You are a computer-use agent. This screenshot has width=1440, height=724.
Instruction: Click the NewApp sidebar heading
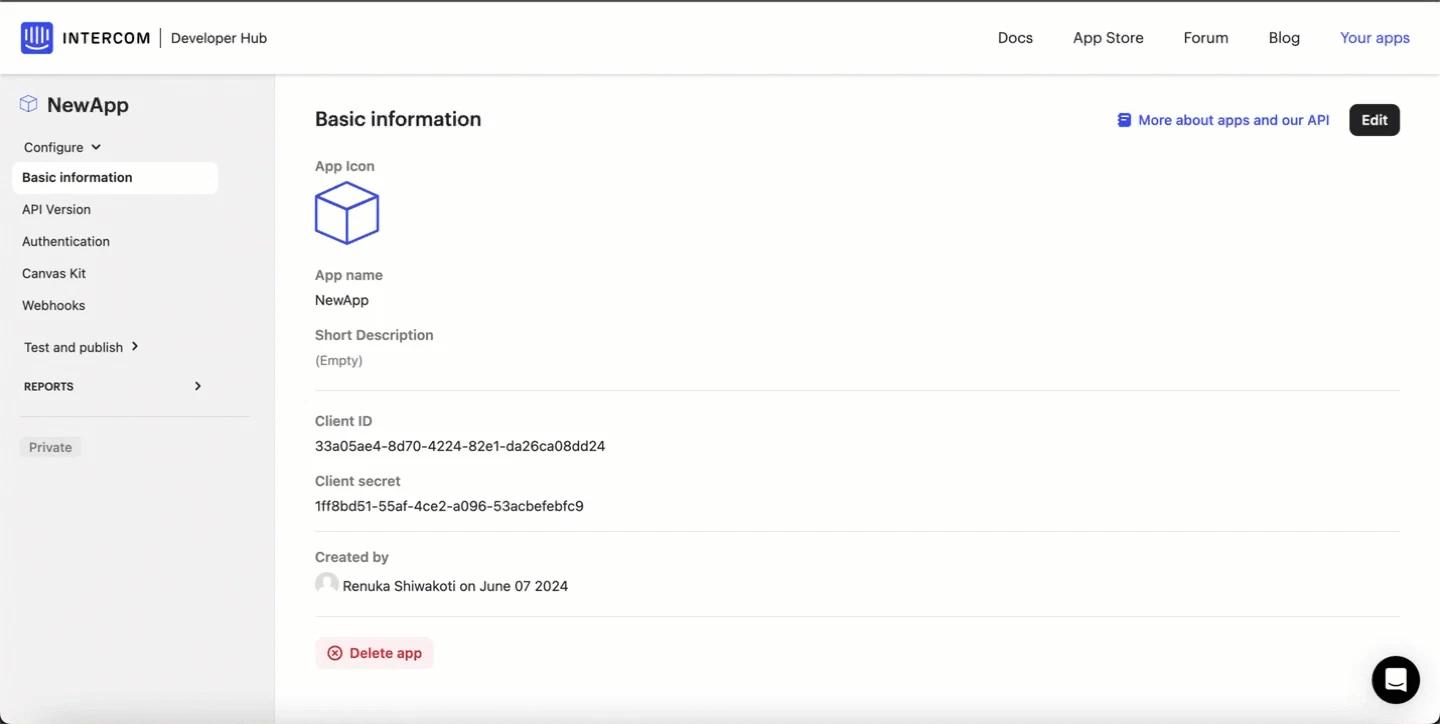tap(88, 105)
